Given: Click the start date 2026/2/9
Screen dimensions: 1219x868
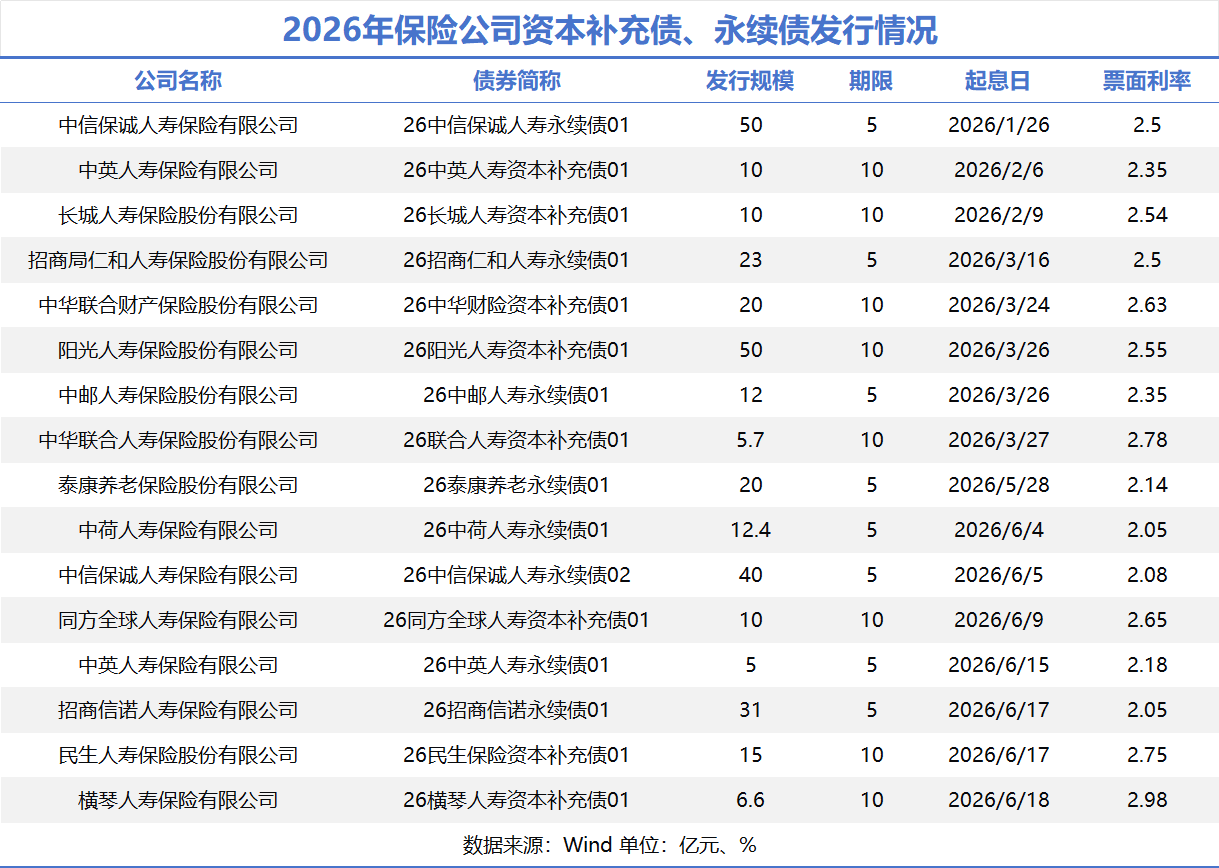Looking at the screenshot, I should click(998, 215).
